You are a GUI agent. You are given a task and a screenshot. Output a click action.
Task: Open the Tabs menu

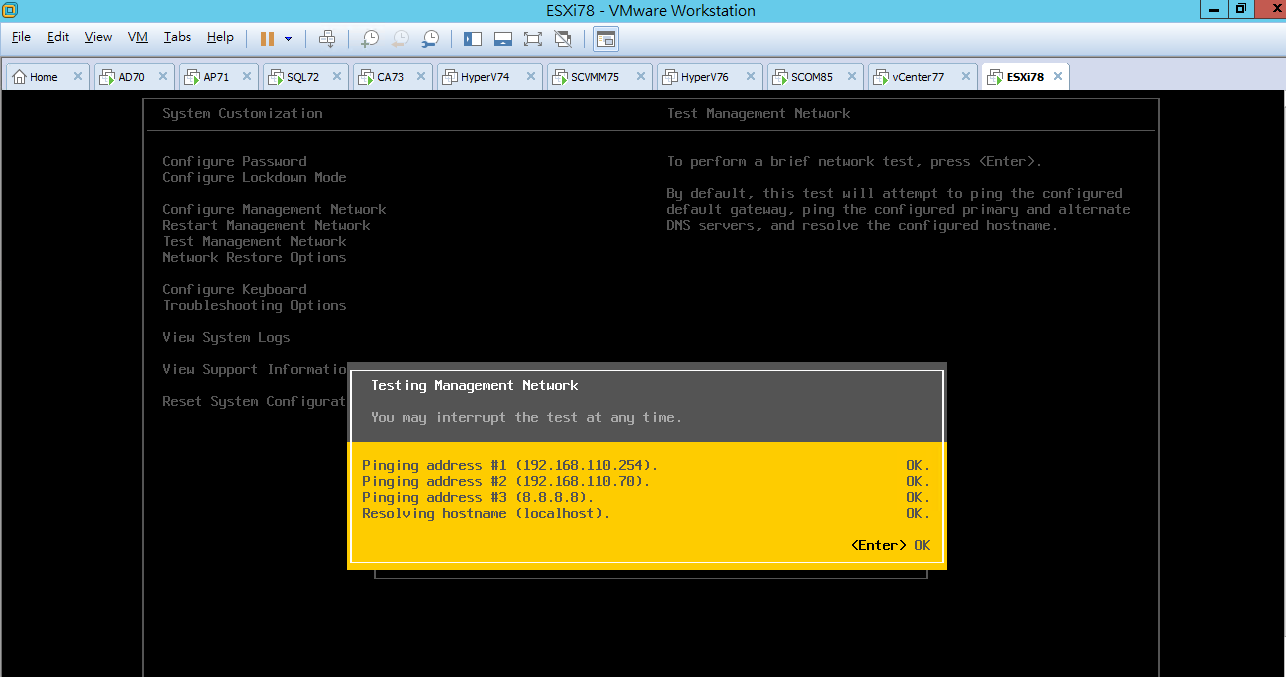[177, 37]
